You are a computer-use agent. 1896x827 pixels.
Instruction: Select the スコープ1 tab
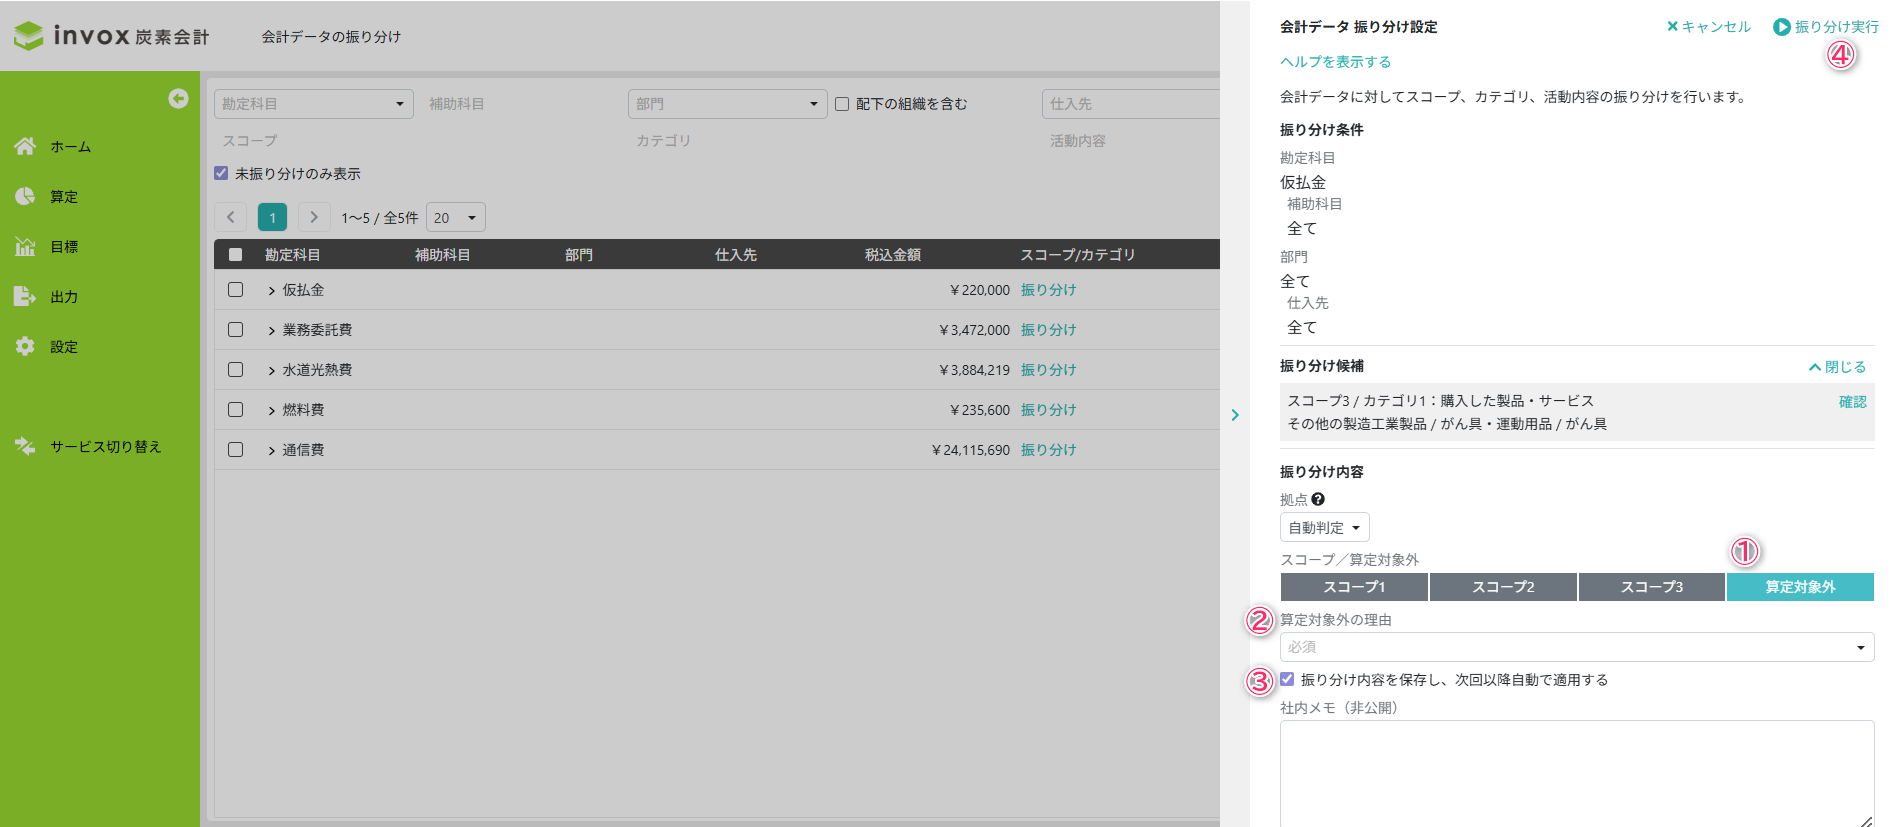click(x=1354, y=587)
